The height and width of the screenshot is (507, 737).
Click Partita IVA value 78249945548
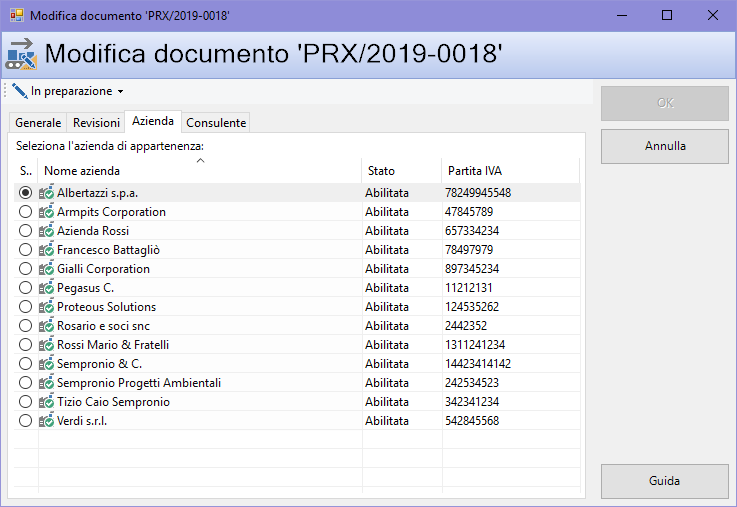(x=478, y=193)
